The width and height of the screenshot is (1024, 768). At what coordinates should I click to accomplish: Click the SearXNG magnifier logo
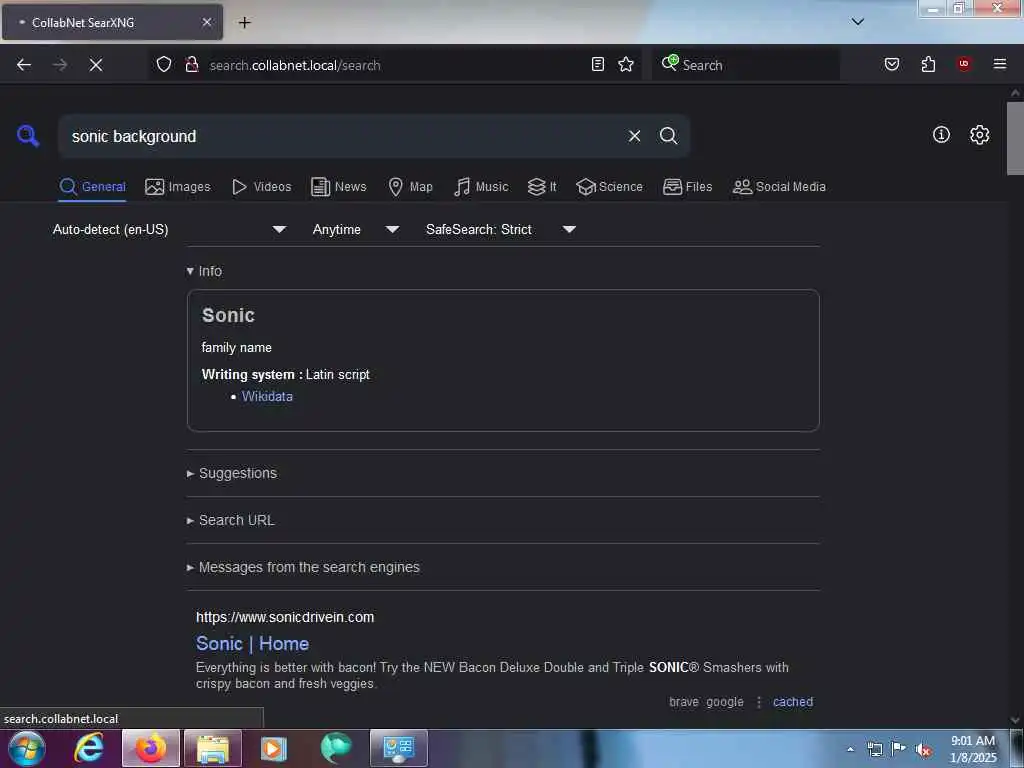pyautogui.click(x=28, y=136)
